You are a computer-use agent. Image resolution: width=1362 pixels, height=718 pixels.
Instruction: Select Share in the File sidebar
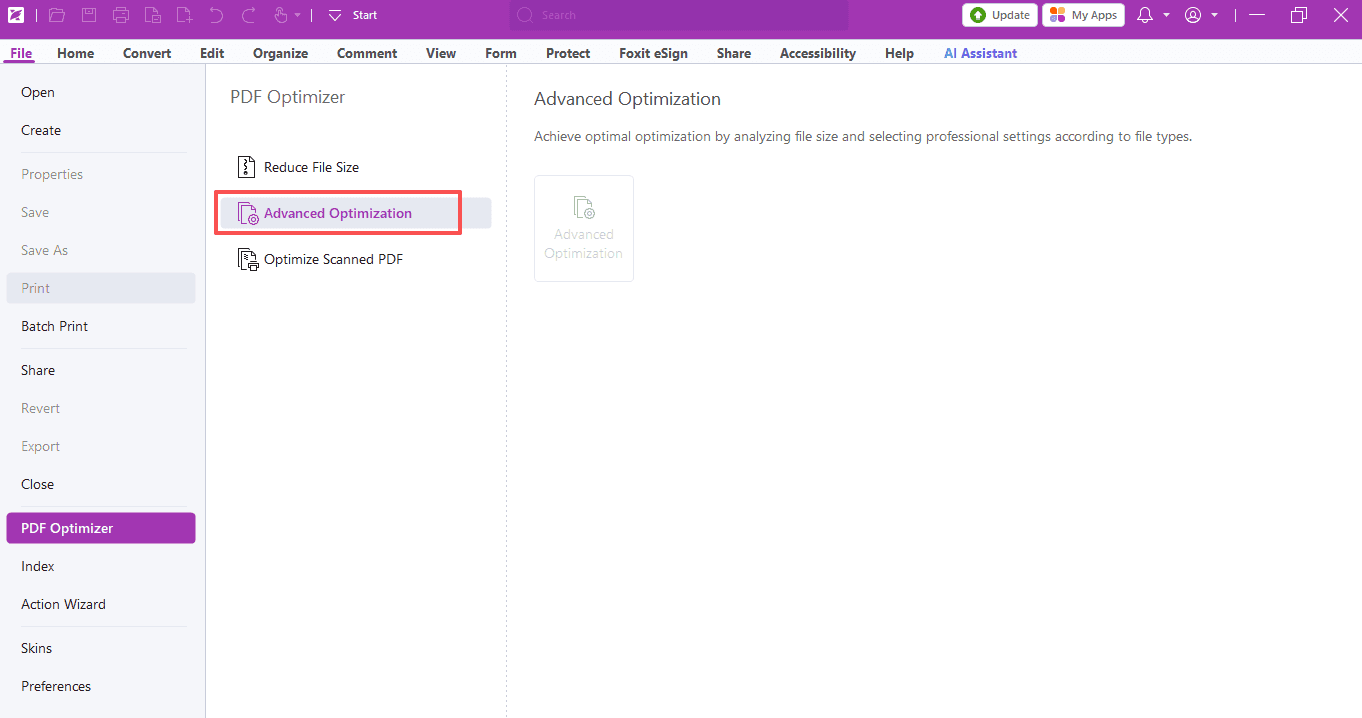(101, 370)
